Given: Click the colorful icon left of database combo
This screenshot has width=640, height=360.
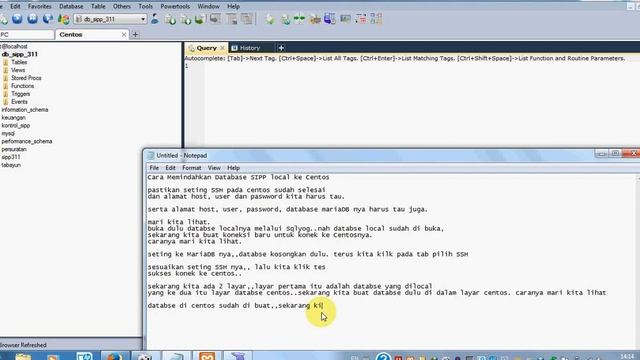Looking at the screenshot, I should [63, 19].
